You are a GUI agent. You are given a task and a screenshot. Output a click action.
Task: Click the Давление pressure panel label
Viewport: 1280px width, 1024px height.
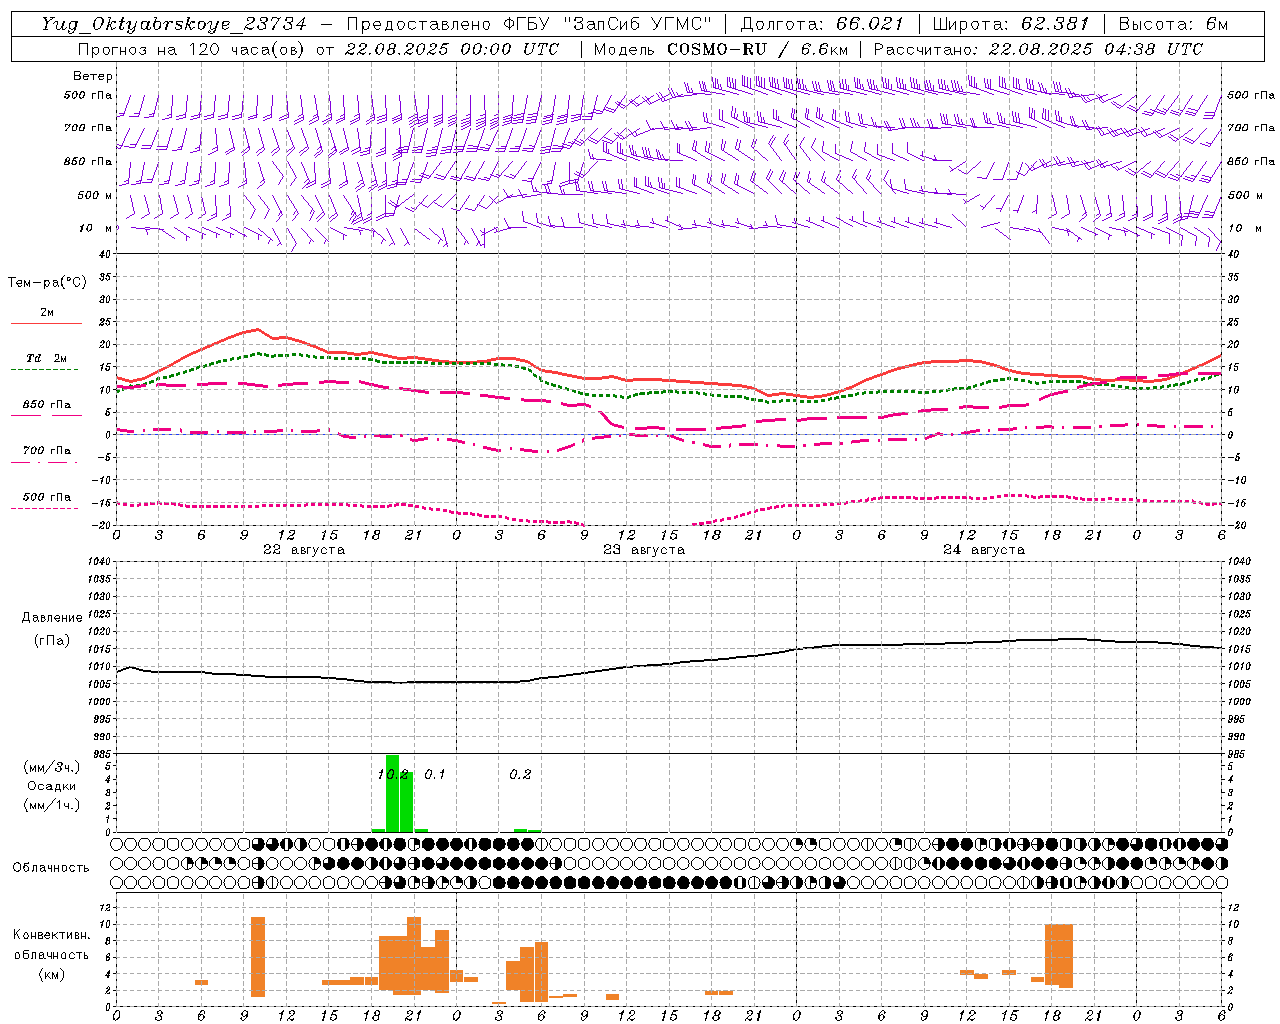coord(51,618)
